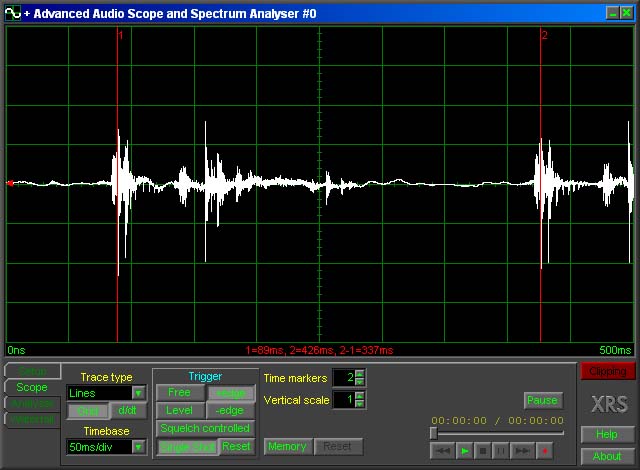Set trigger mode to Level
This screenshot has height=470, width=640.
180,410
